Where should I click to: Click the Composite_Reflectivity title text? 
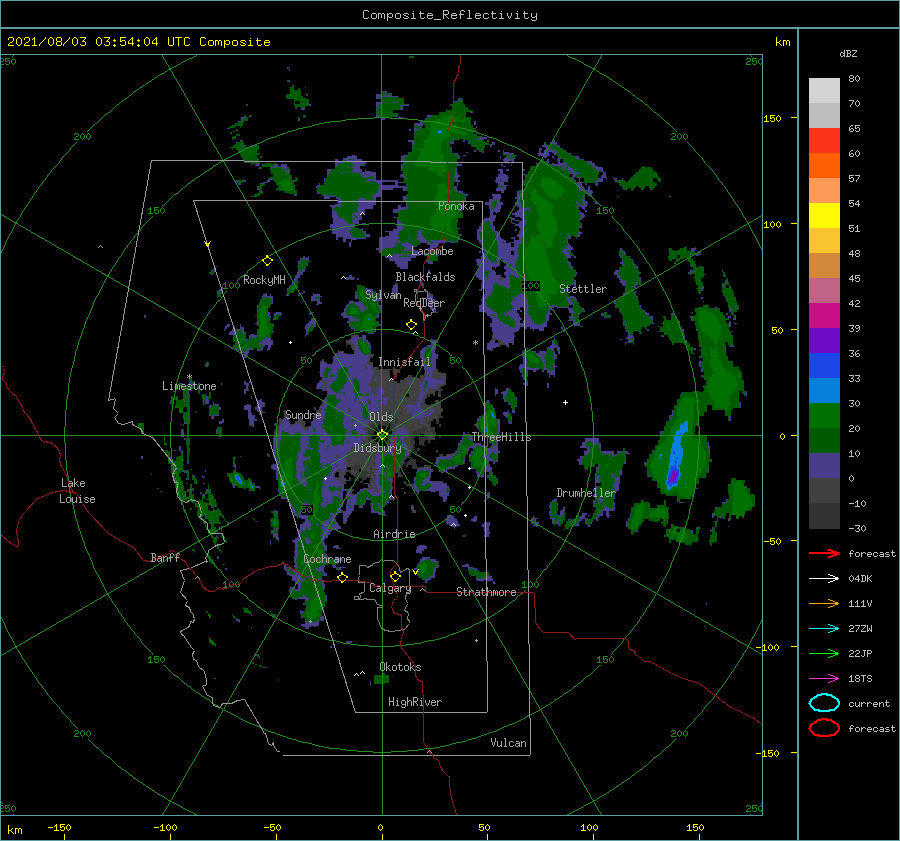[x=450, y=15]
